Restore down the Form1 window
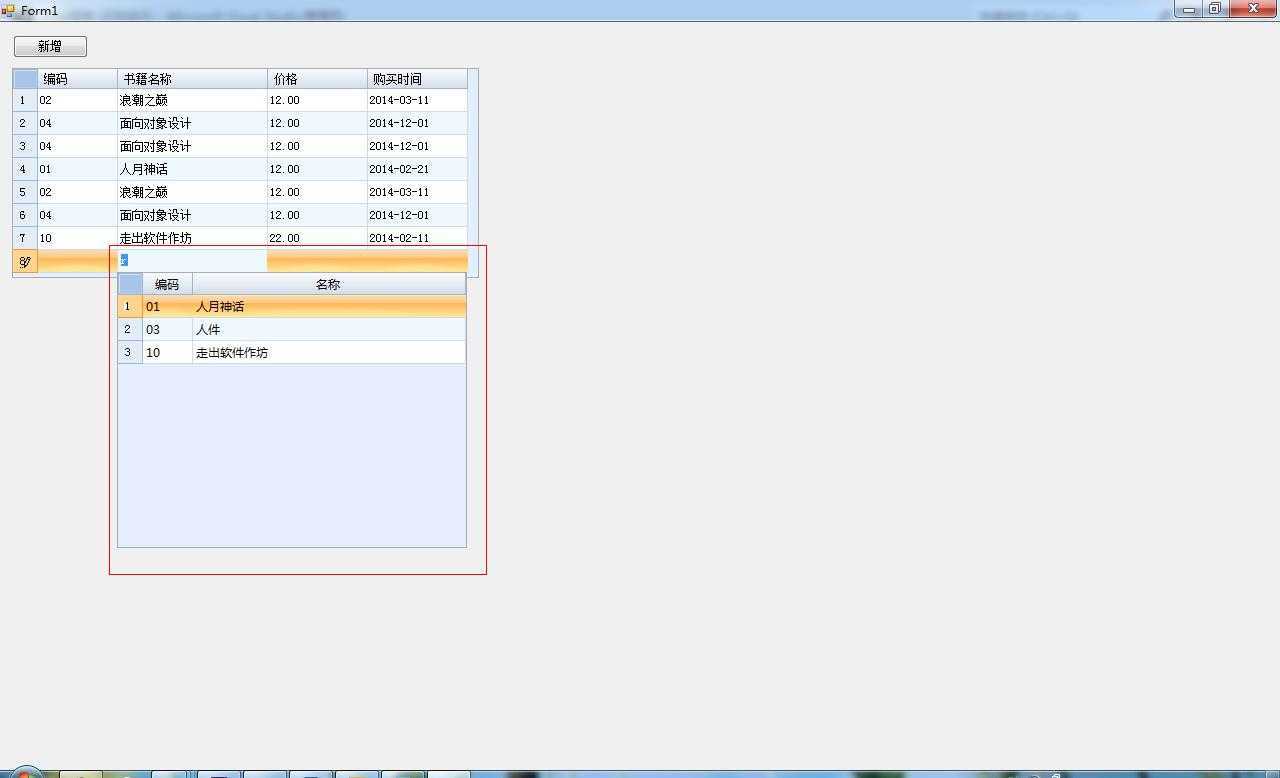Image resolution: width=1280 pixels, height=778 pixels. click(1214, 9)
